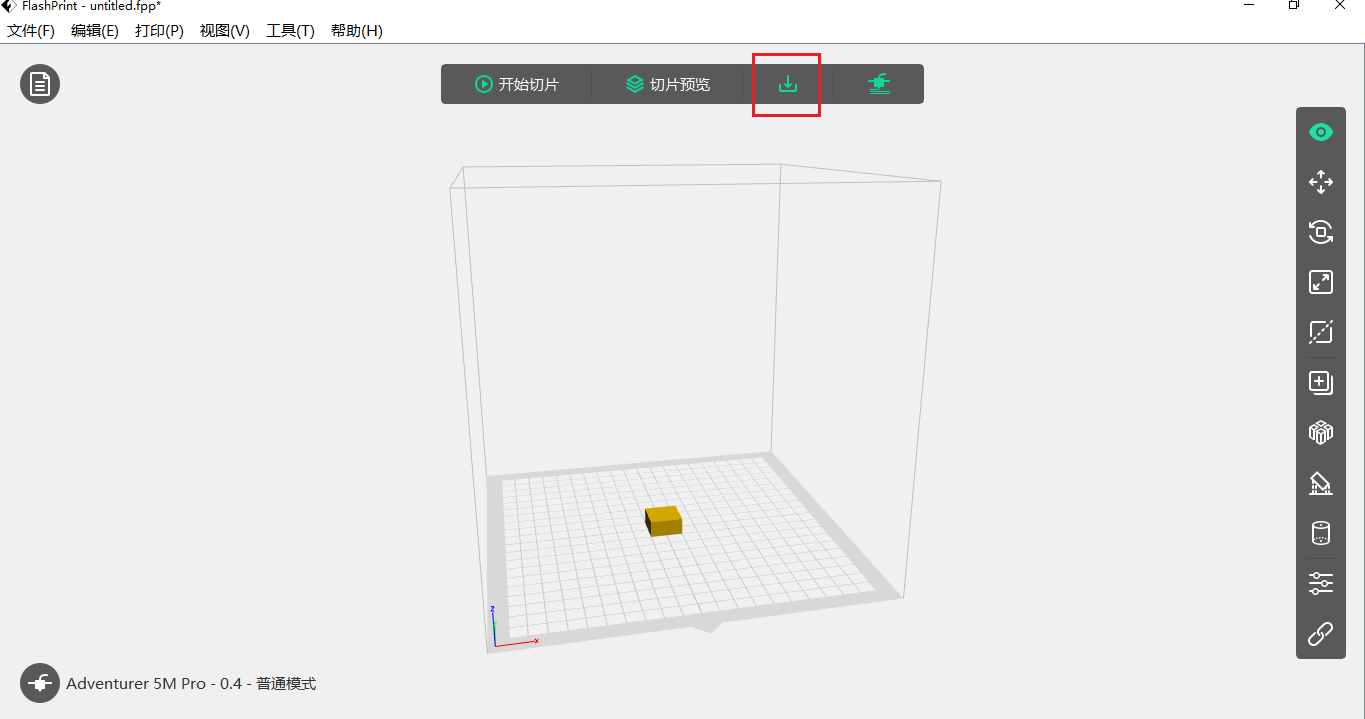Image resolution: width=1365 pixels, height=719 pixels.
Task: Select the Move arrows tool
Action: (x=1321, y=182)
